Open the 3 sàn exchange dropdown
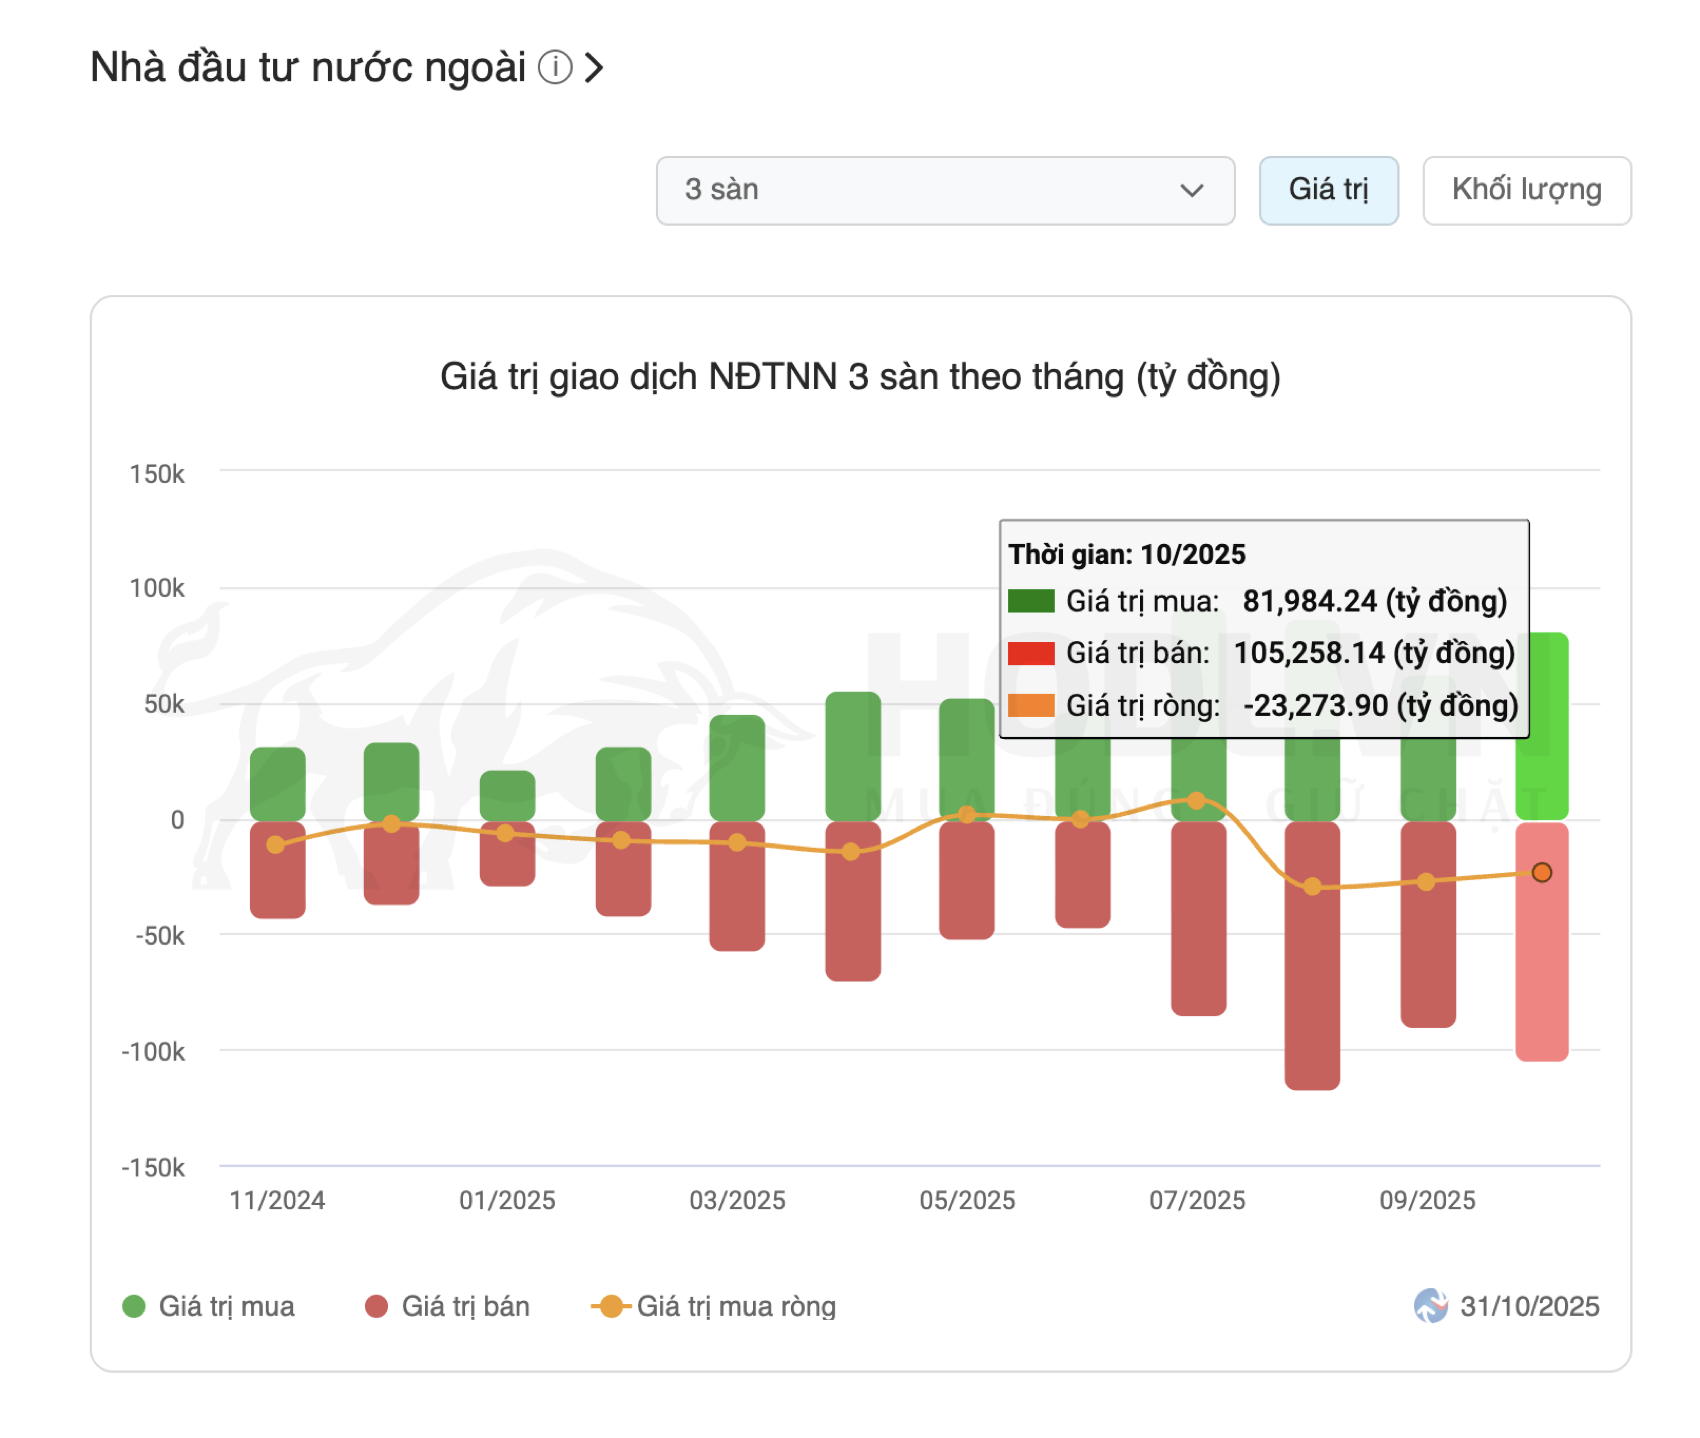 [945, 190]
